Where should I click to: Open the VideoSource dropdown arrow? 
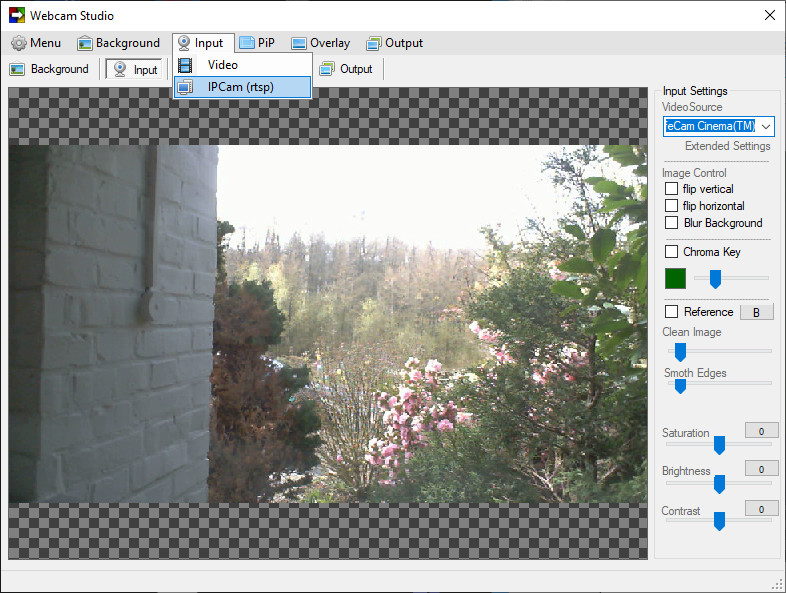(765, 126)
